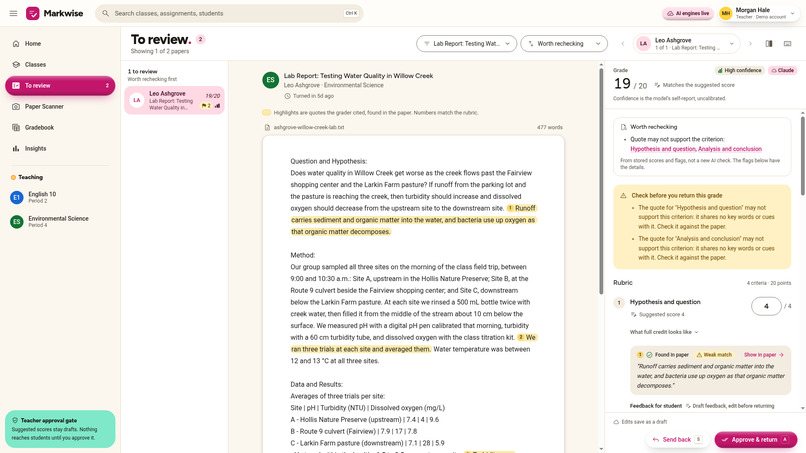Click the Approve & return button

tap(755, 440)
